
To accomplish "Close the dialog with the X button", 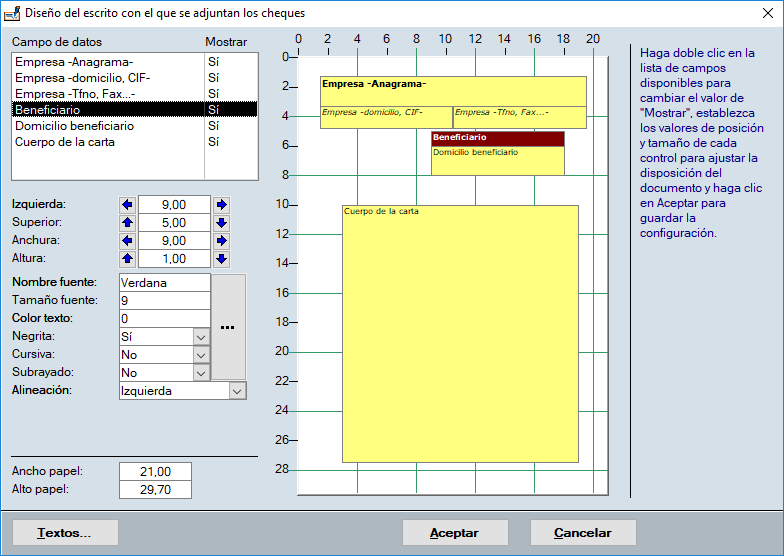I will (768, 13).
